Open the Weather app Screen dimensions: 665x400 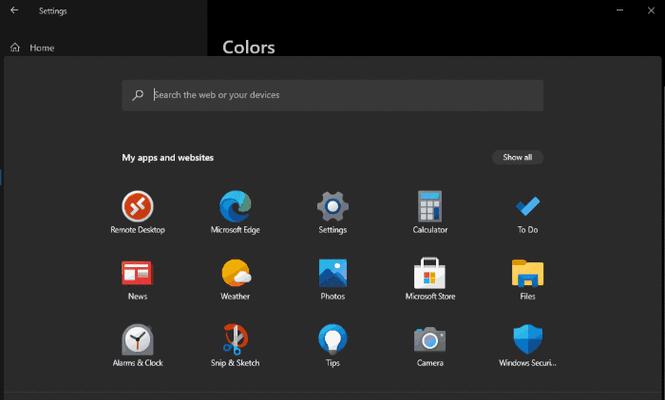pos(235,279)
